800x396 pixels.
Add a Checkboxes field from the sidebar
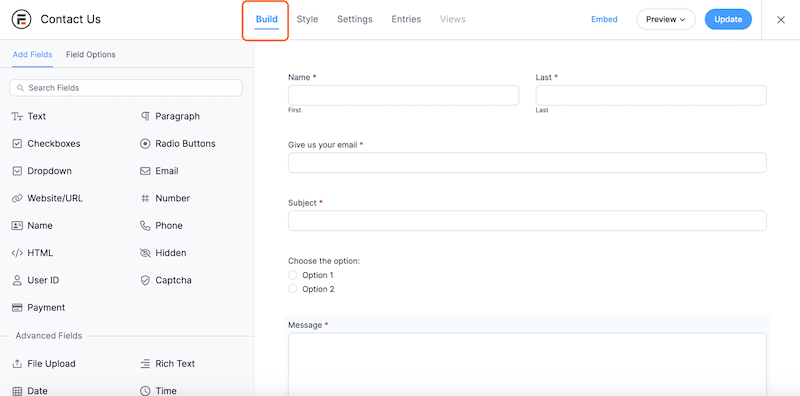tap(46, 144)
